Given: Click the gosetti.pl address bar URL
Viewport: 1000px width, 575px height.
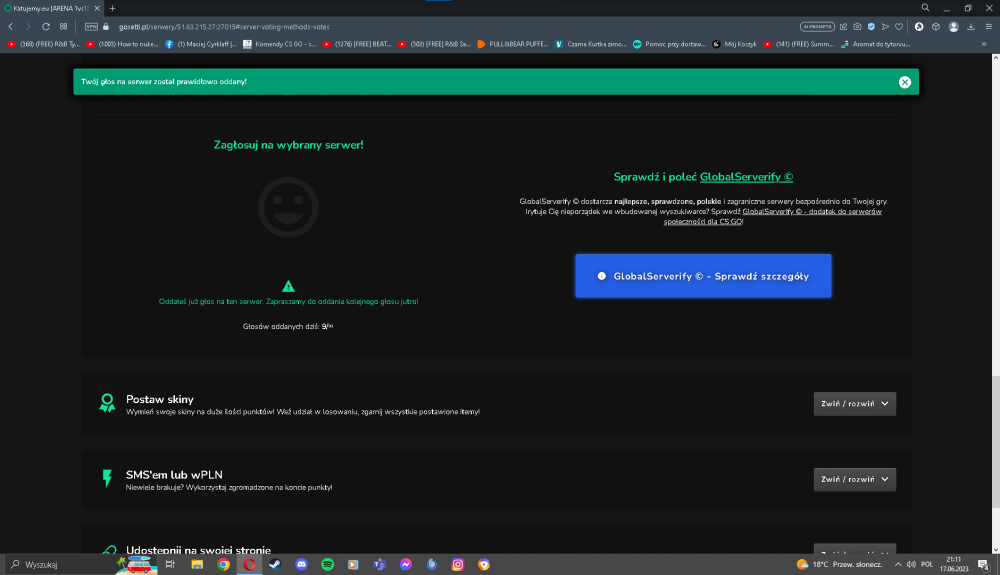Looking at the screenshot, I should 224,27.
